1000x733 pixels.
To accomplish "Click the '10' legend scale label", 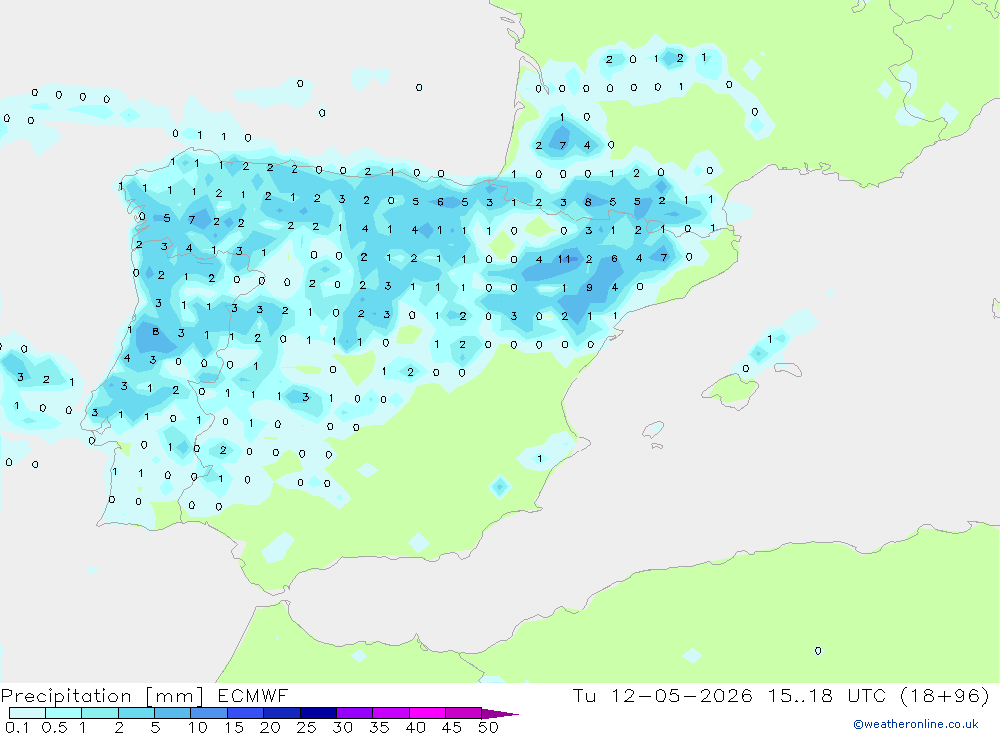I will point(198,727).
